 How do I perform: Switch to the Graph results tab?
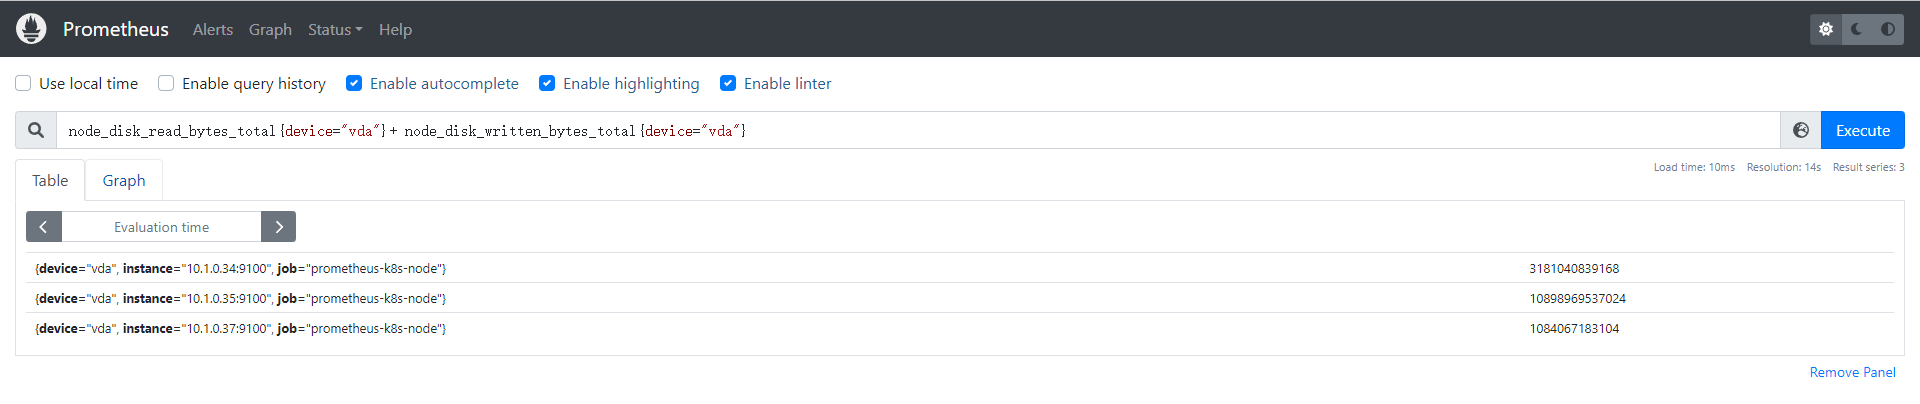tap(124, 181)
